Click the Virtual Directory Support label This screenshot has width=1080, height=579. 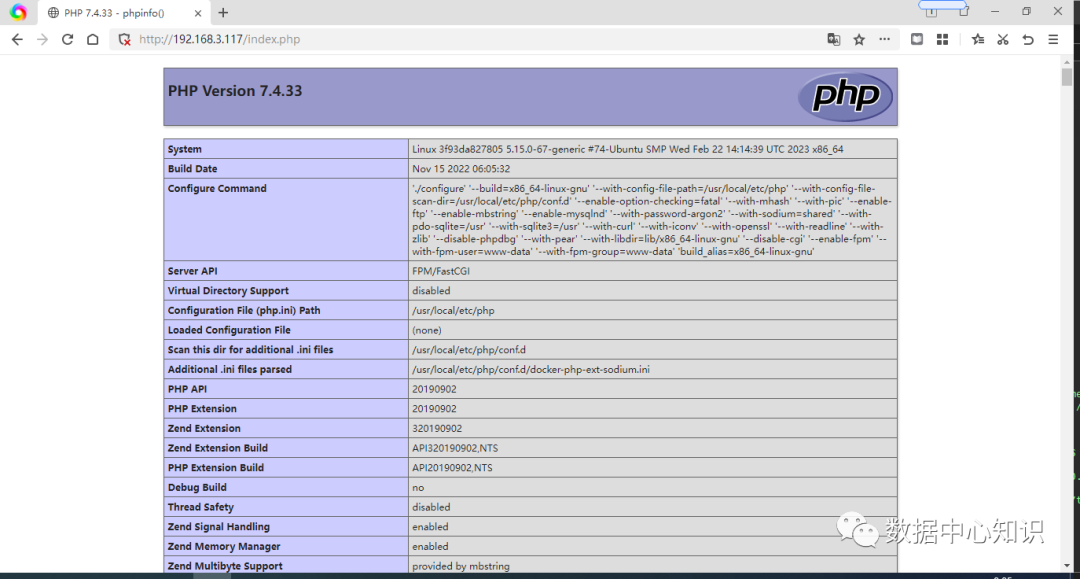click(x=228, y=291)
